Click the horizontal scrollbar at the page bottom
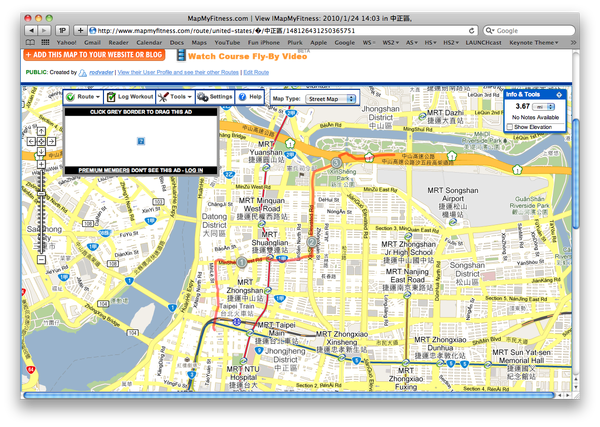 pyautogui.click(x=289, y=395)
